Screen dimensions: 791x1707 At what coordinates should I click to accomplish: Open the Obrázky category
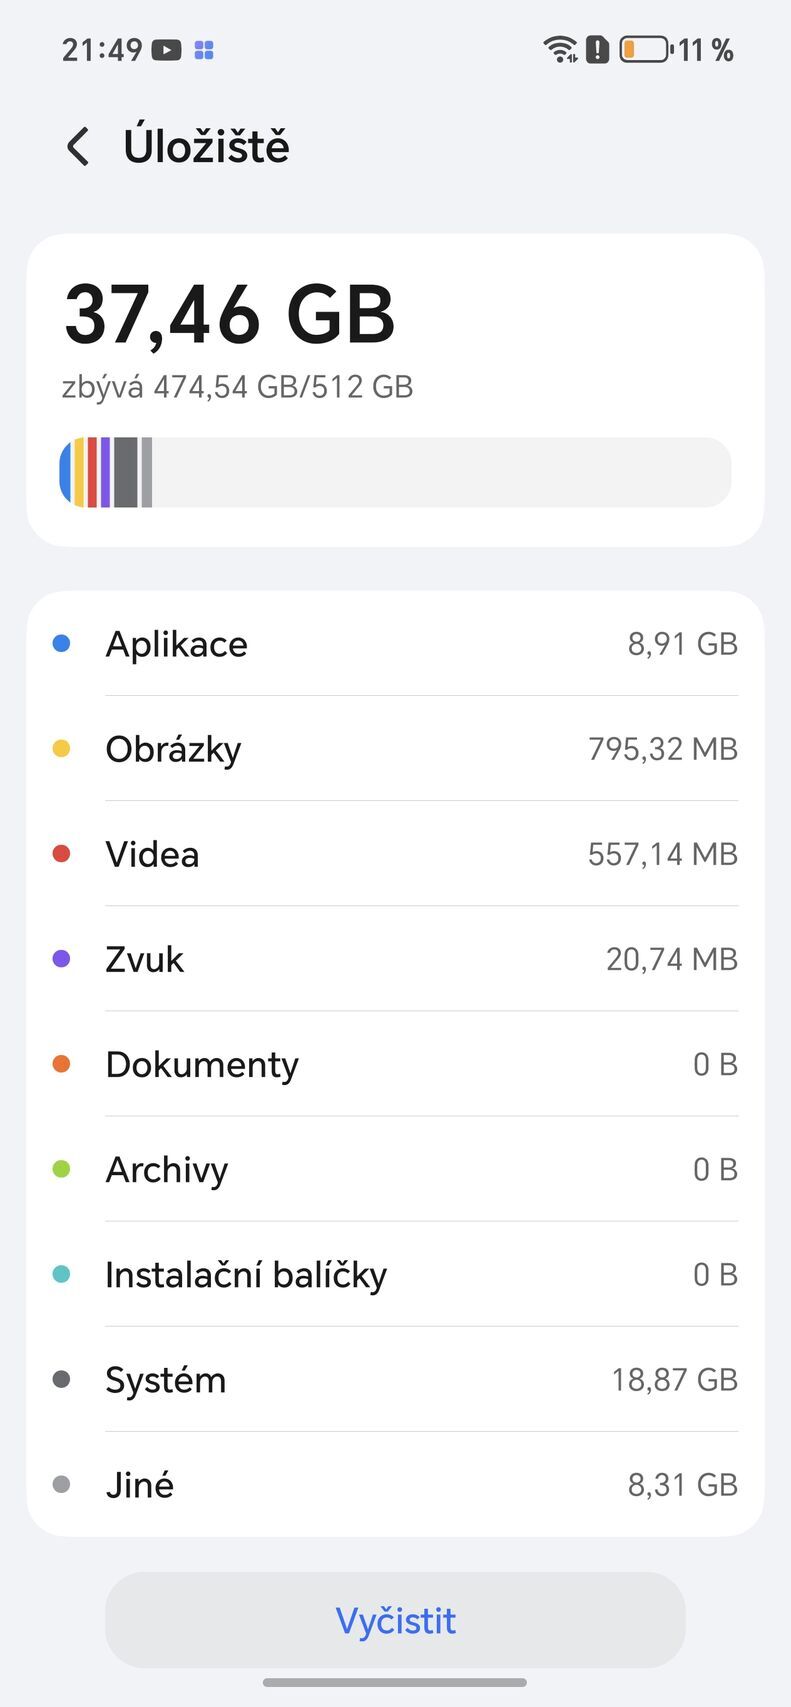point(395,748)
